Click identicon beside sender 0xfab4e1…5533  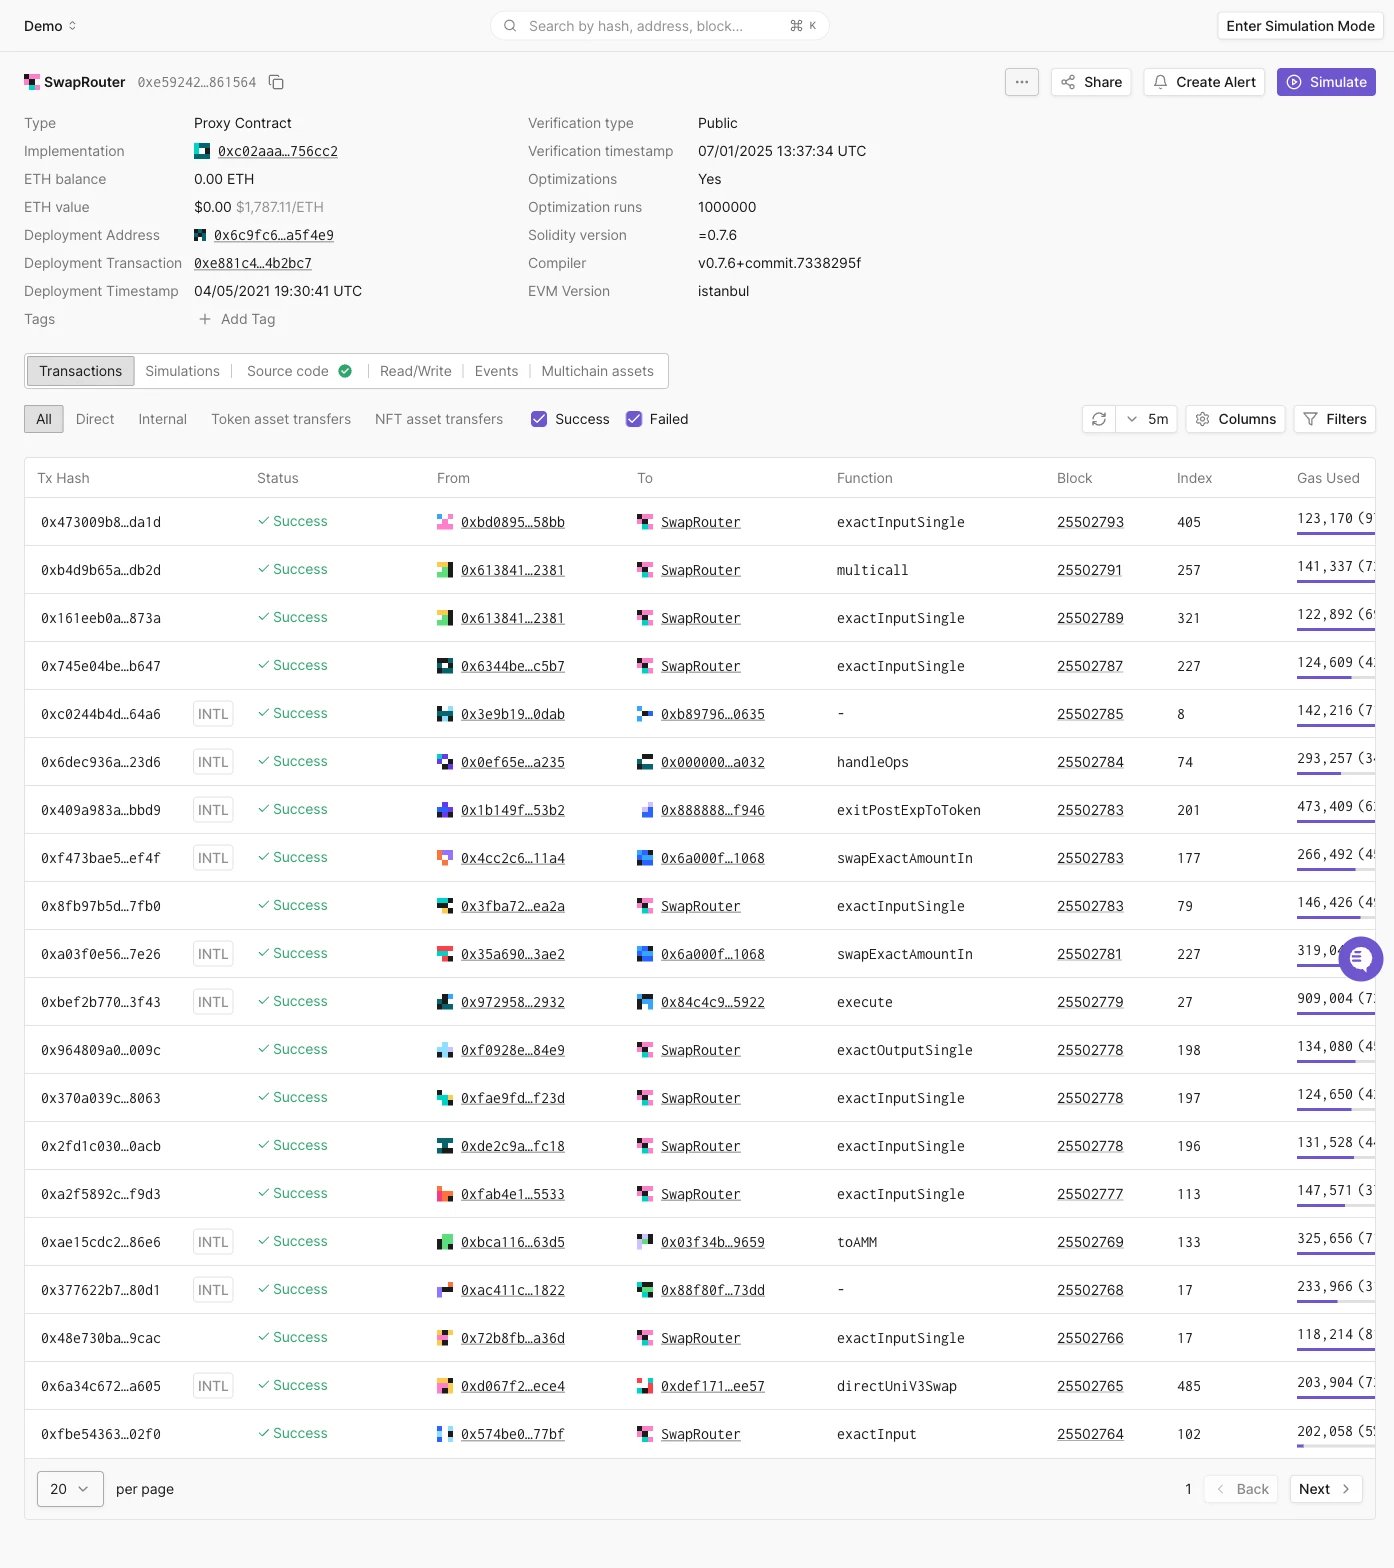click(x=445, y=1194)
